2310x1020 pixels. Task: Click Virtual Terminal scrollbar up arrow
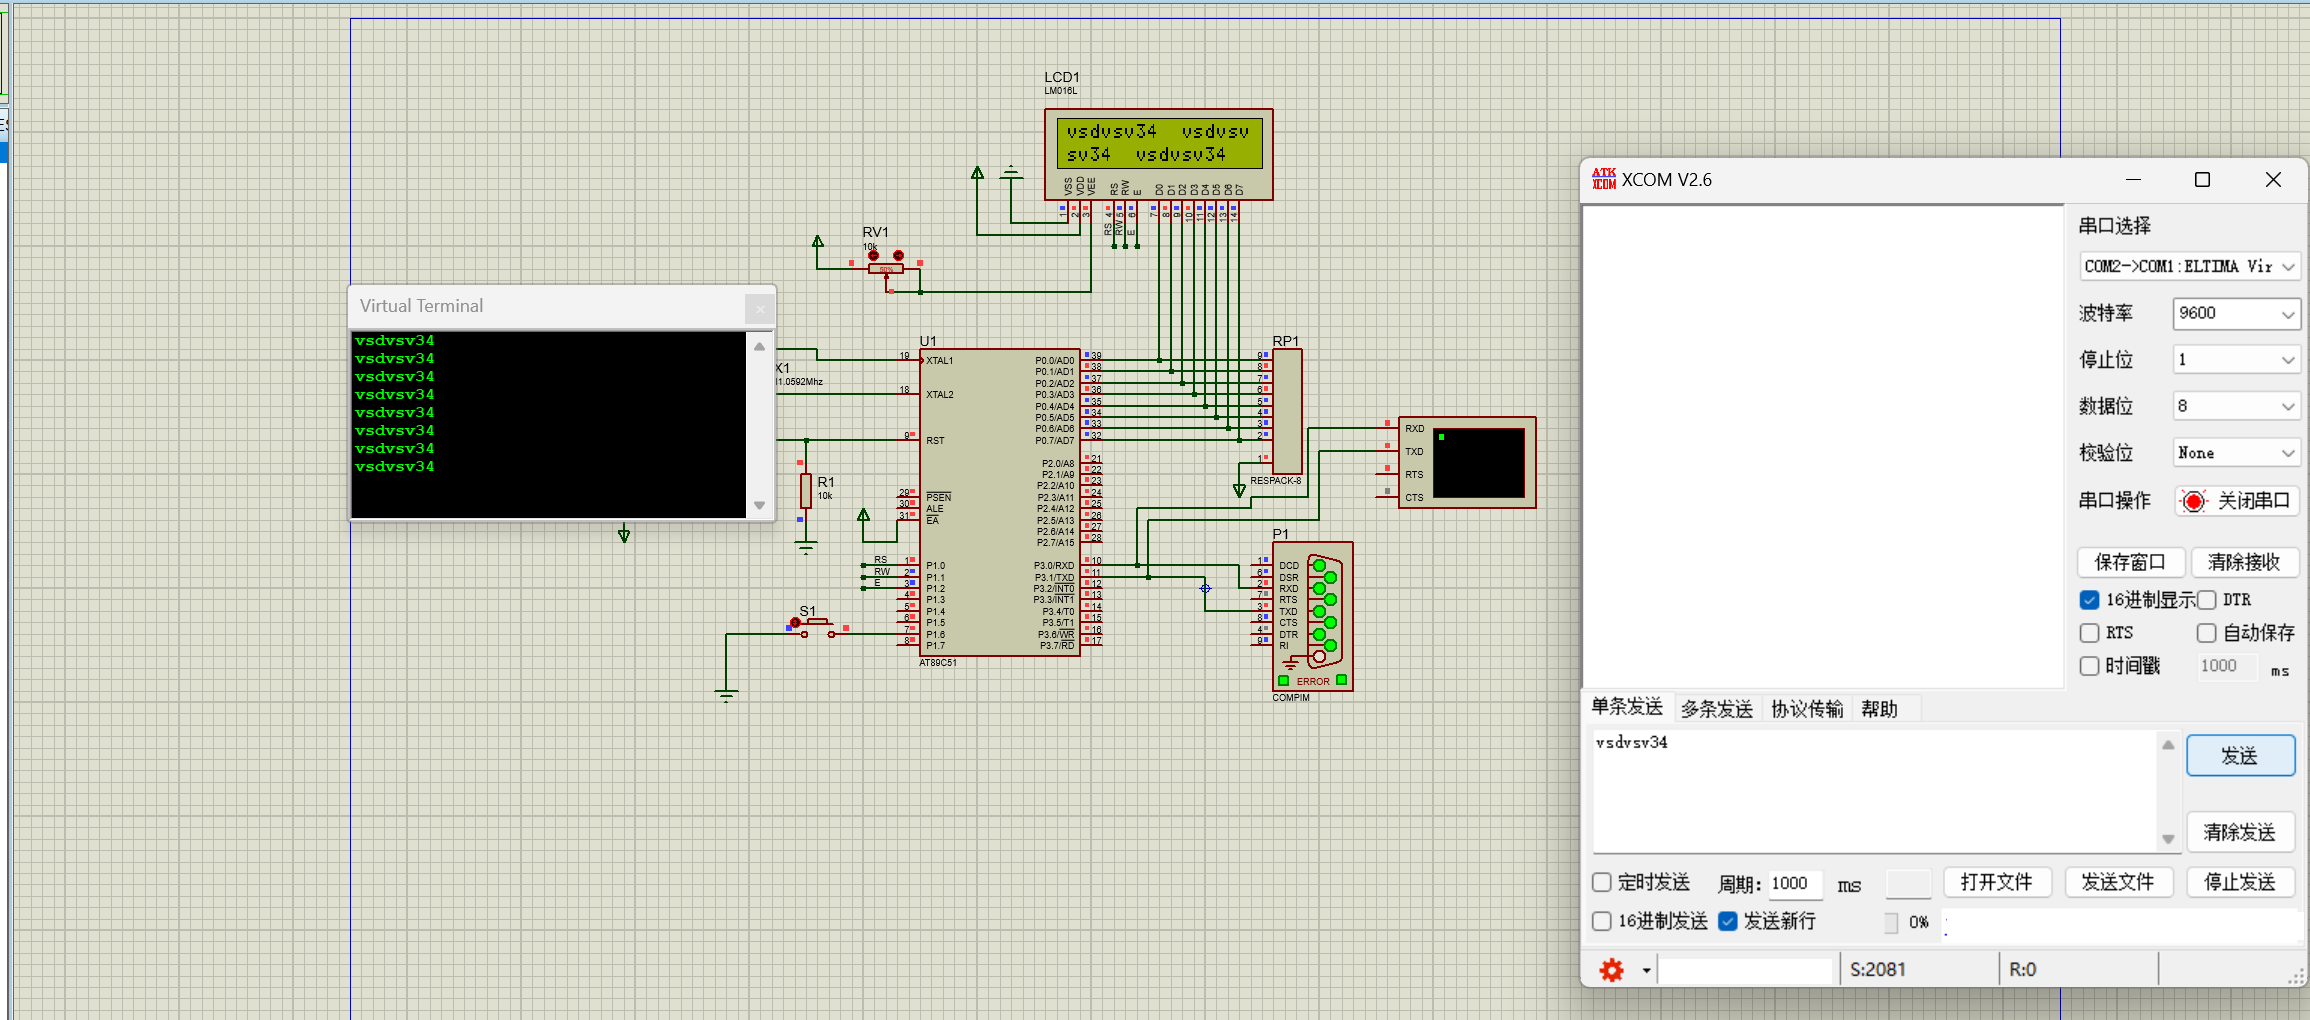coord(759,347)
